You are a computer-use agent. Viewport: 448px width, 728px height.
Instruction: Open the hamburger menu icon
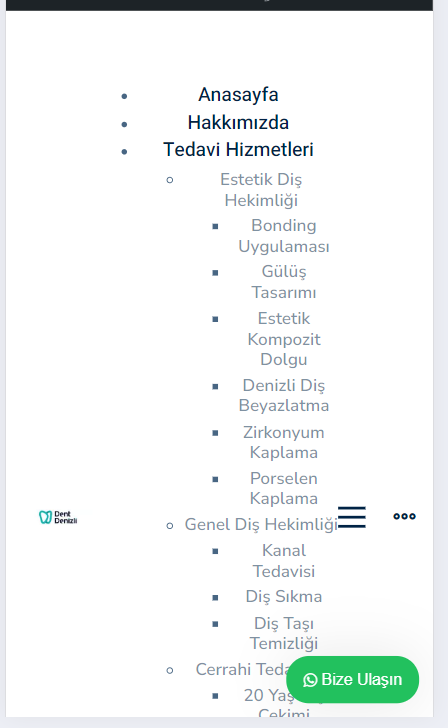click(352, 517)
